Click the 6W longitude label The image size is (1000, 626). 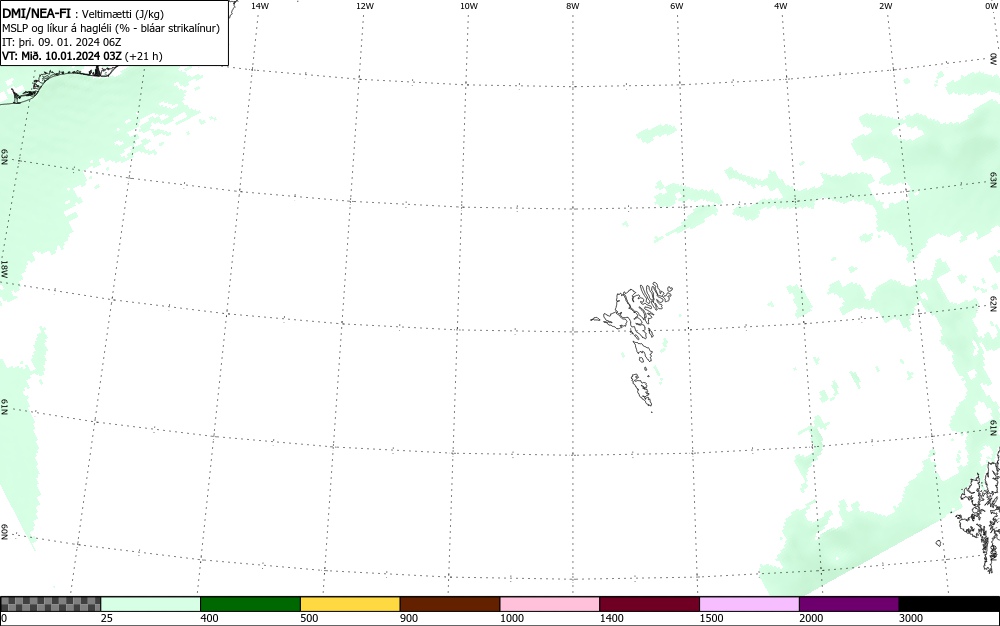pyautogui.click(x=677, y=6)
